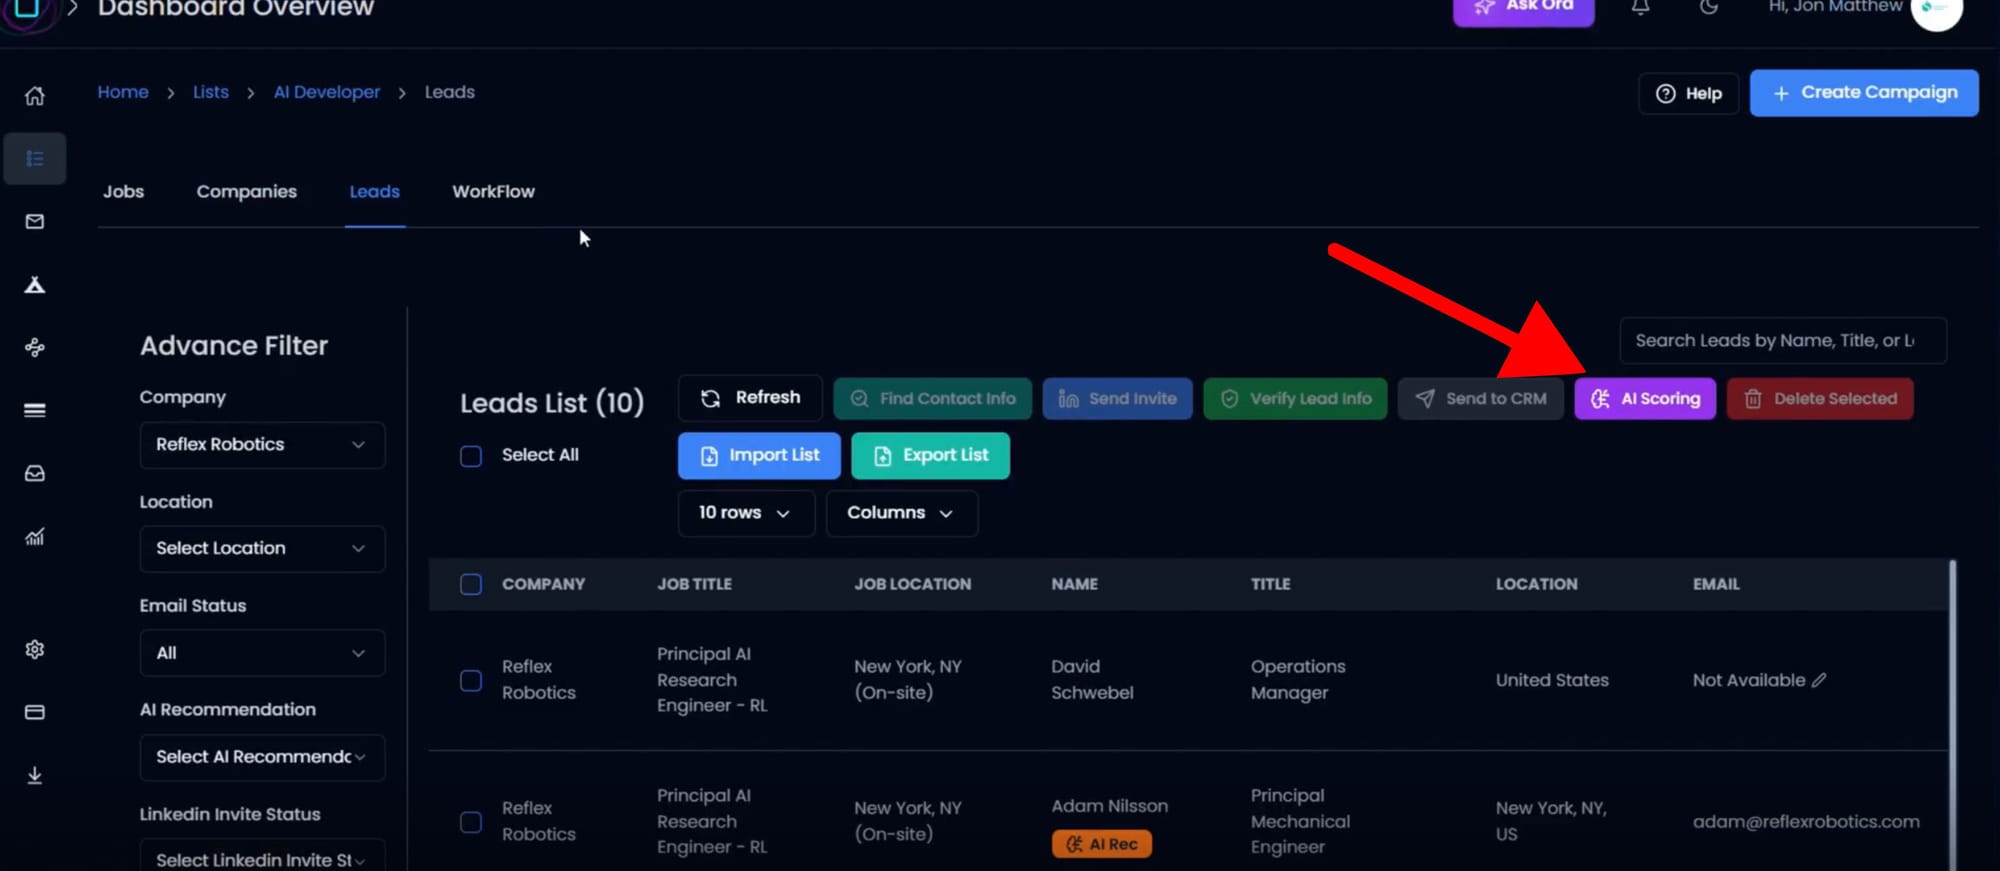Open the Columns dropdown

click(x=901, y=513)
